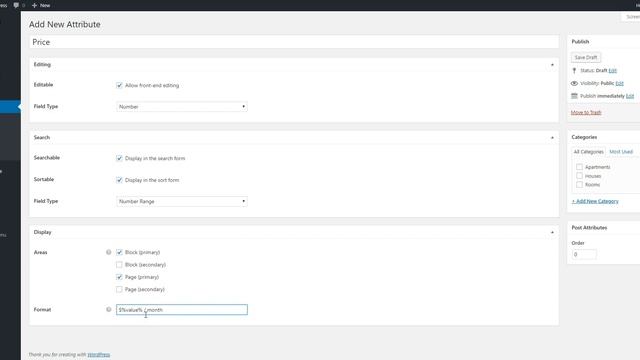This screenshot has height=360, width=640.
Task: Click the status pin icon in Publish box
Action: (x=574, y=71)
